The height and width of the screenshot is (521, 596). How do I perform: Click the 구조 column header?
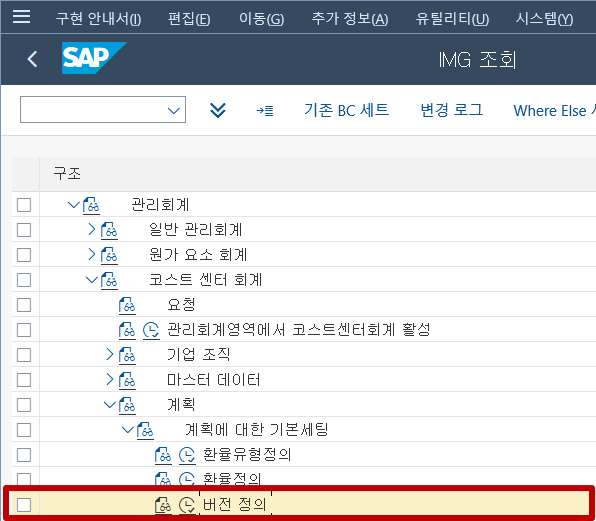click(x=67, y=174)
